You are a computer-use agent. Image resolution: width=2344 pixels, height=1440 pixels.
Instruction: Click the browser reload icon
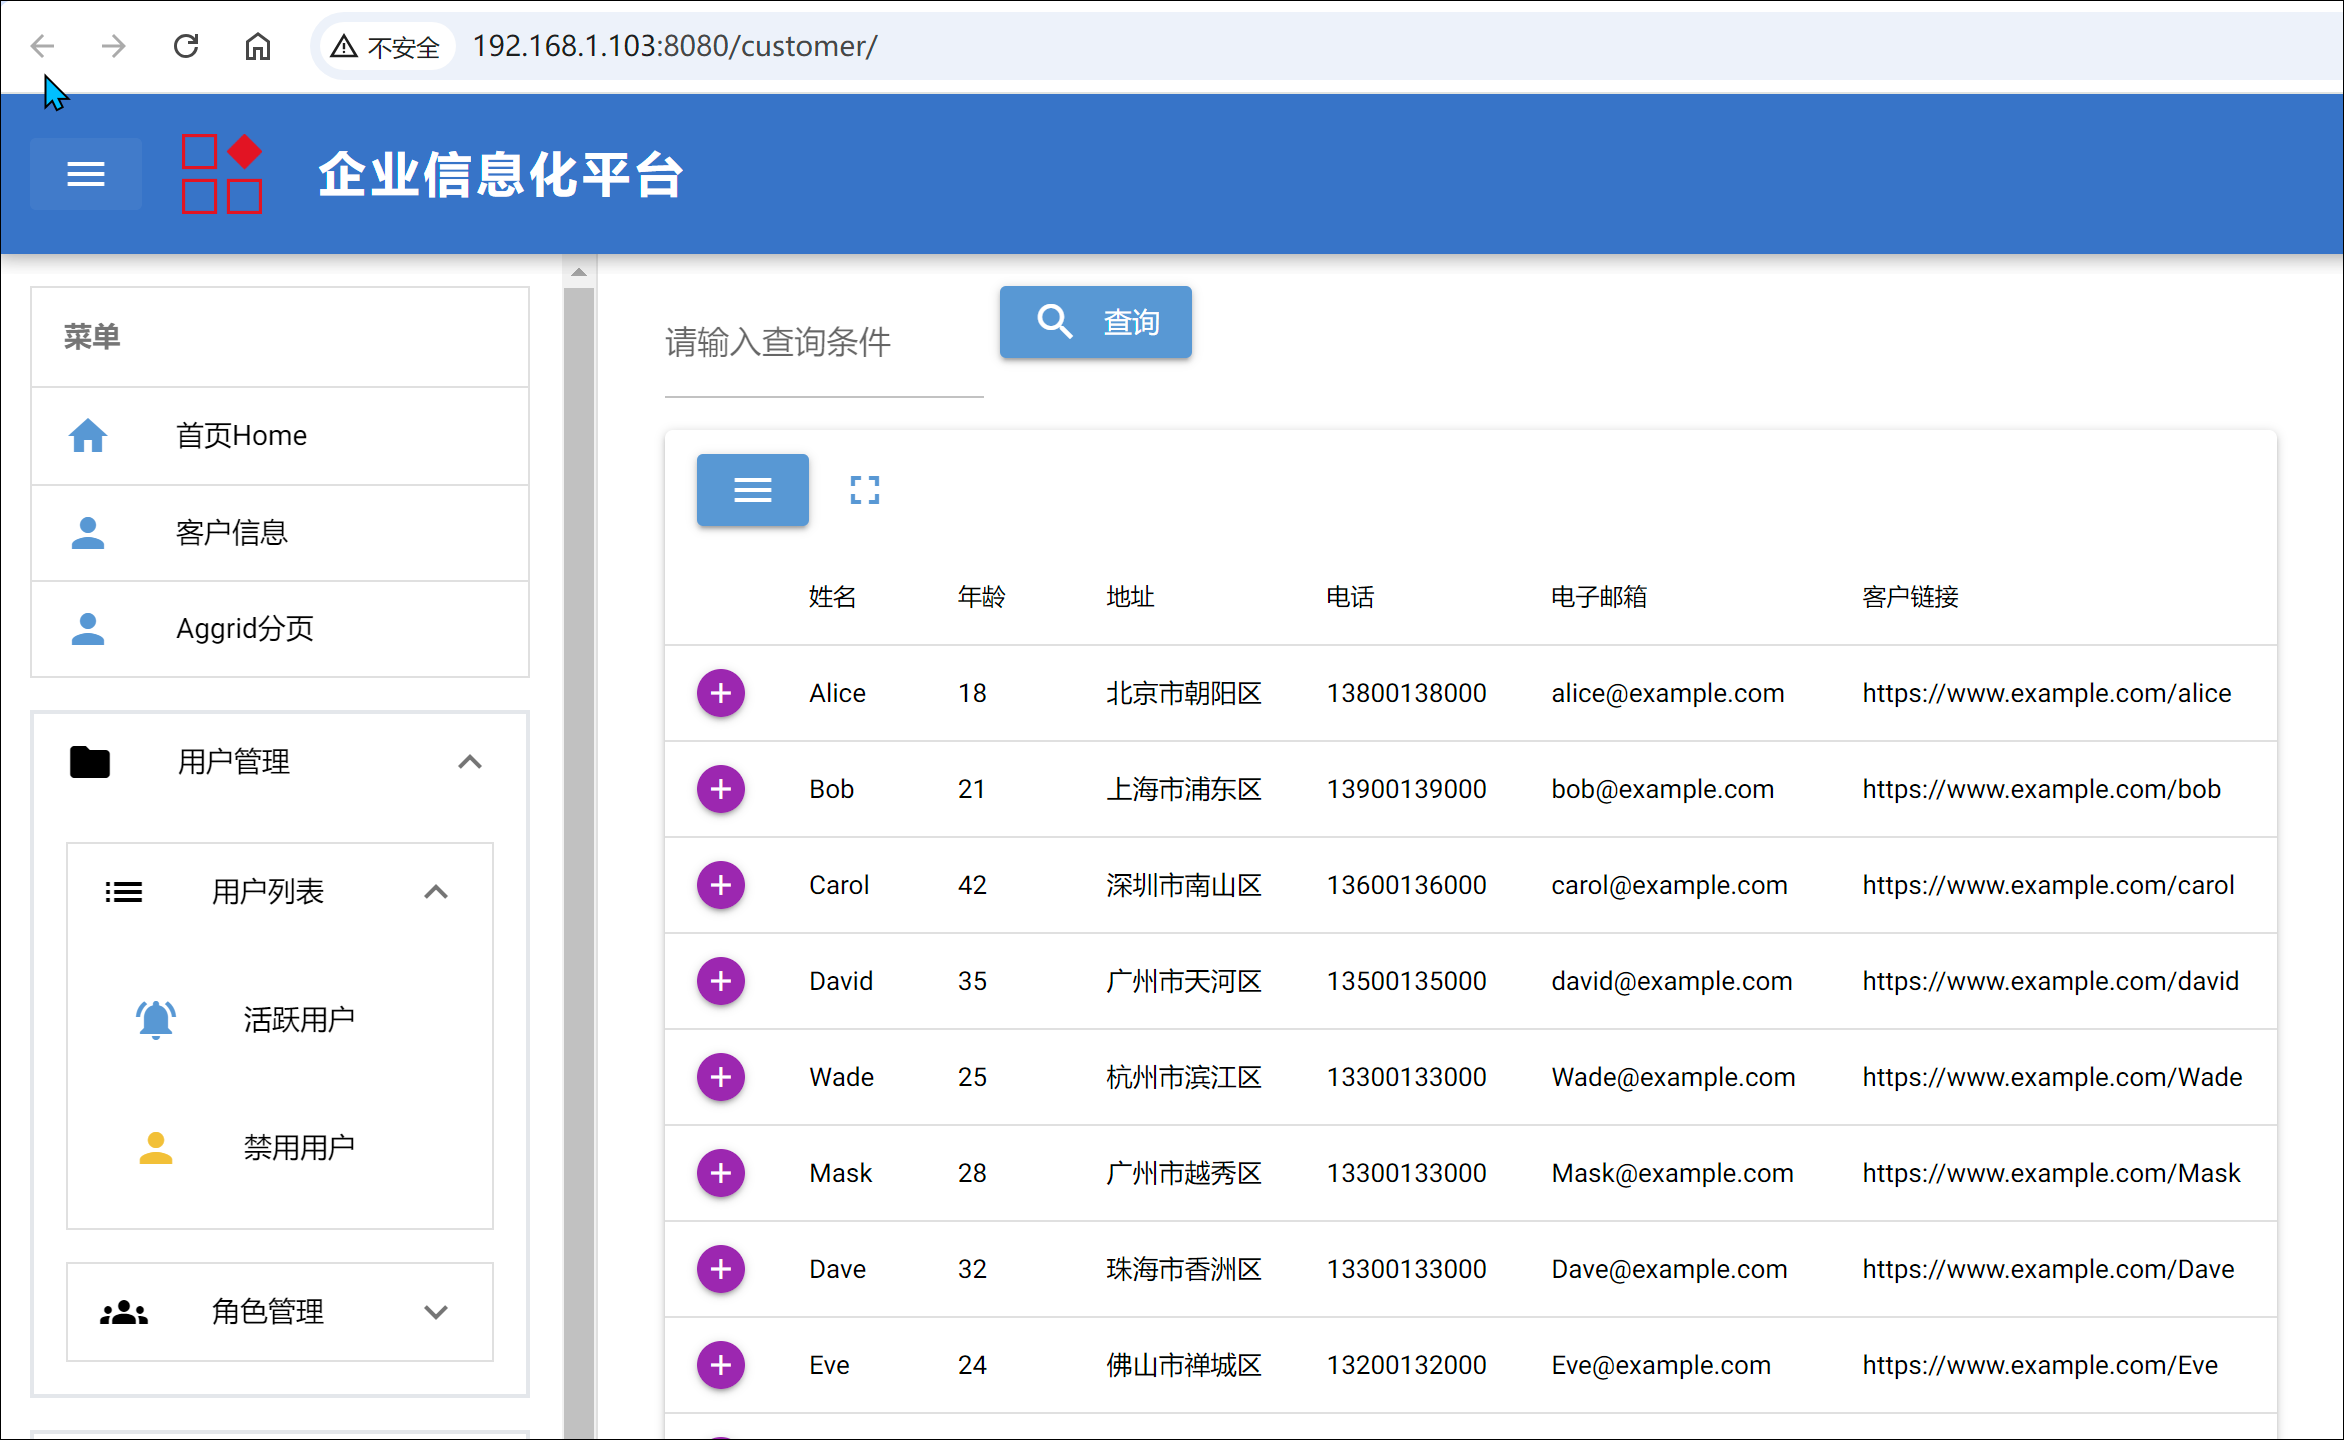point(186,46)
